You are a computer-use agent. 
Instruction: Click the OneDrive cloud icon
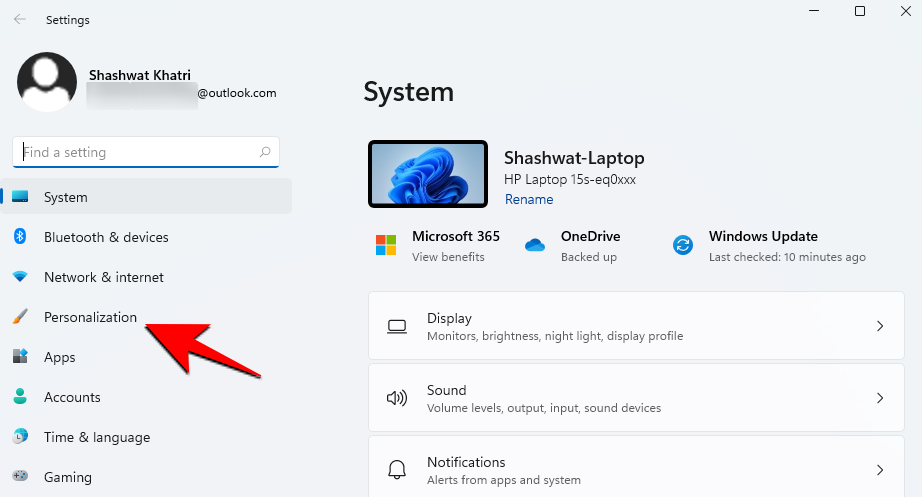[x=535, y=245]
